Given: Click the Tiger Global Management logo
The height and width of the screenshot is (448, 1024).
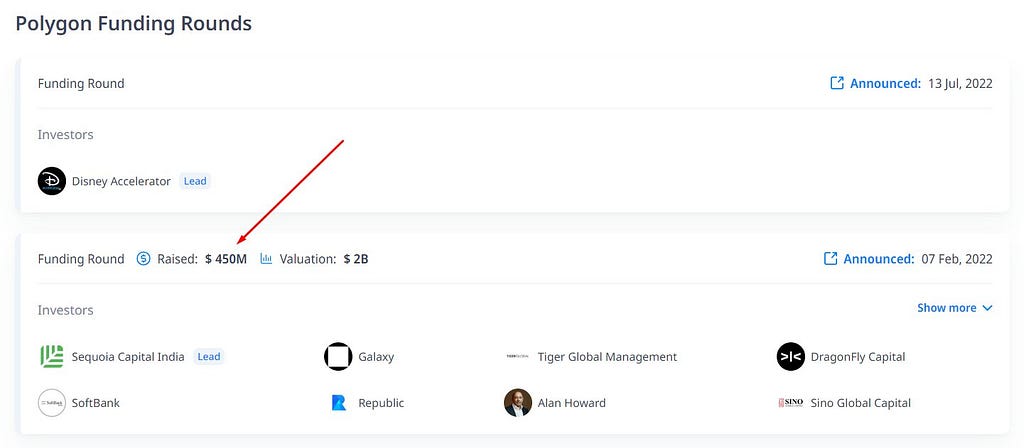Looking at the screenshot, I should tap(517, 357).
